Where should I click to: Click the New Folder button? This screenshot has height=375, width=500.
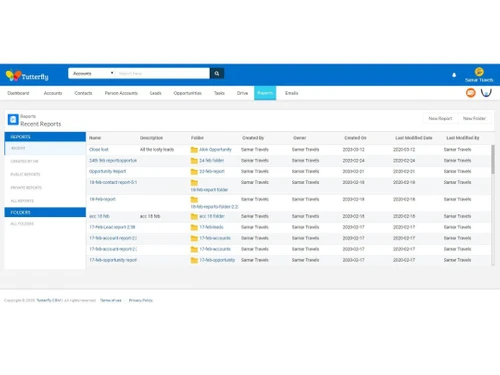tap(474, 118)
